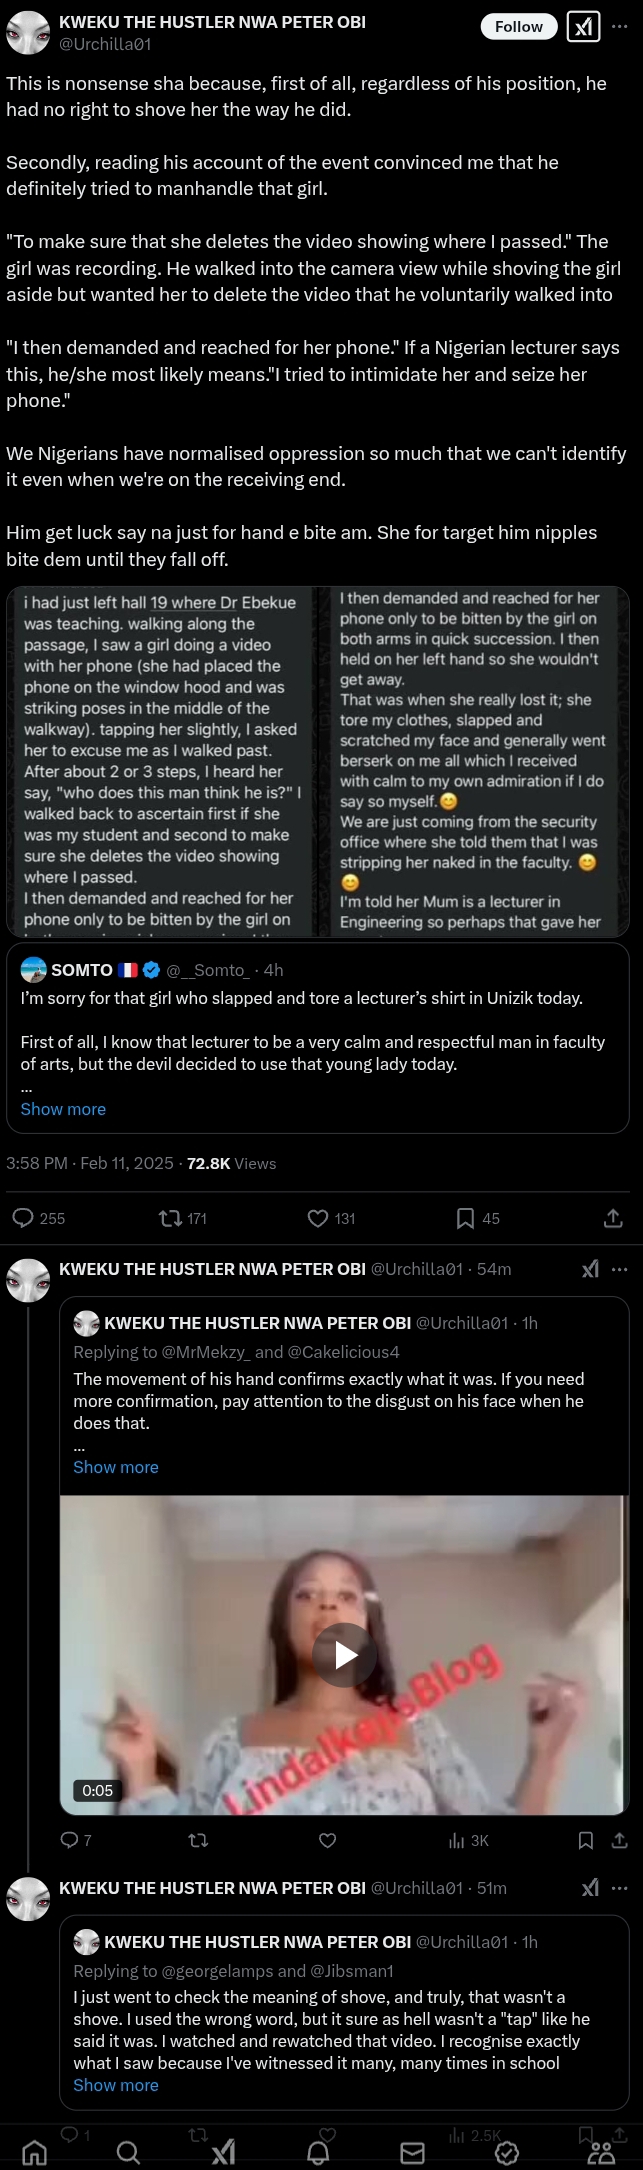Open the more options menu on the main tweet

tap(618, 26)
